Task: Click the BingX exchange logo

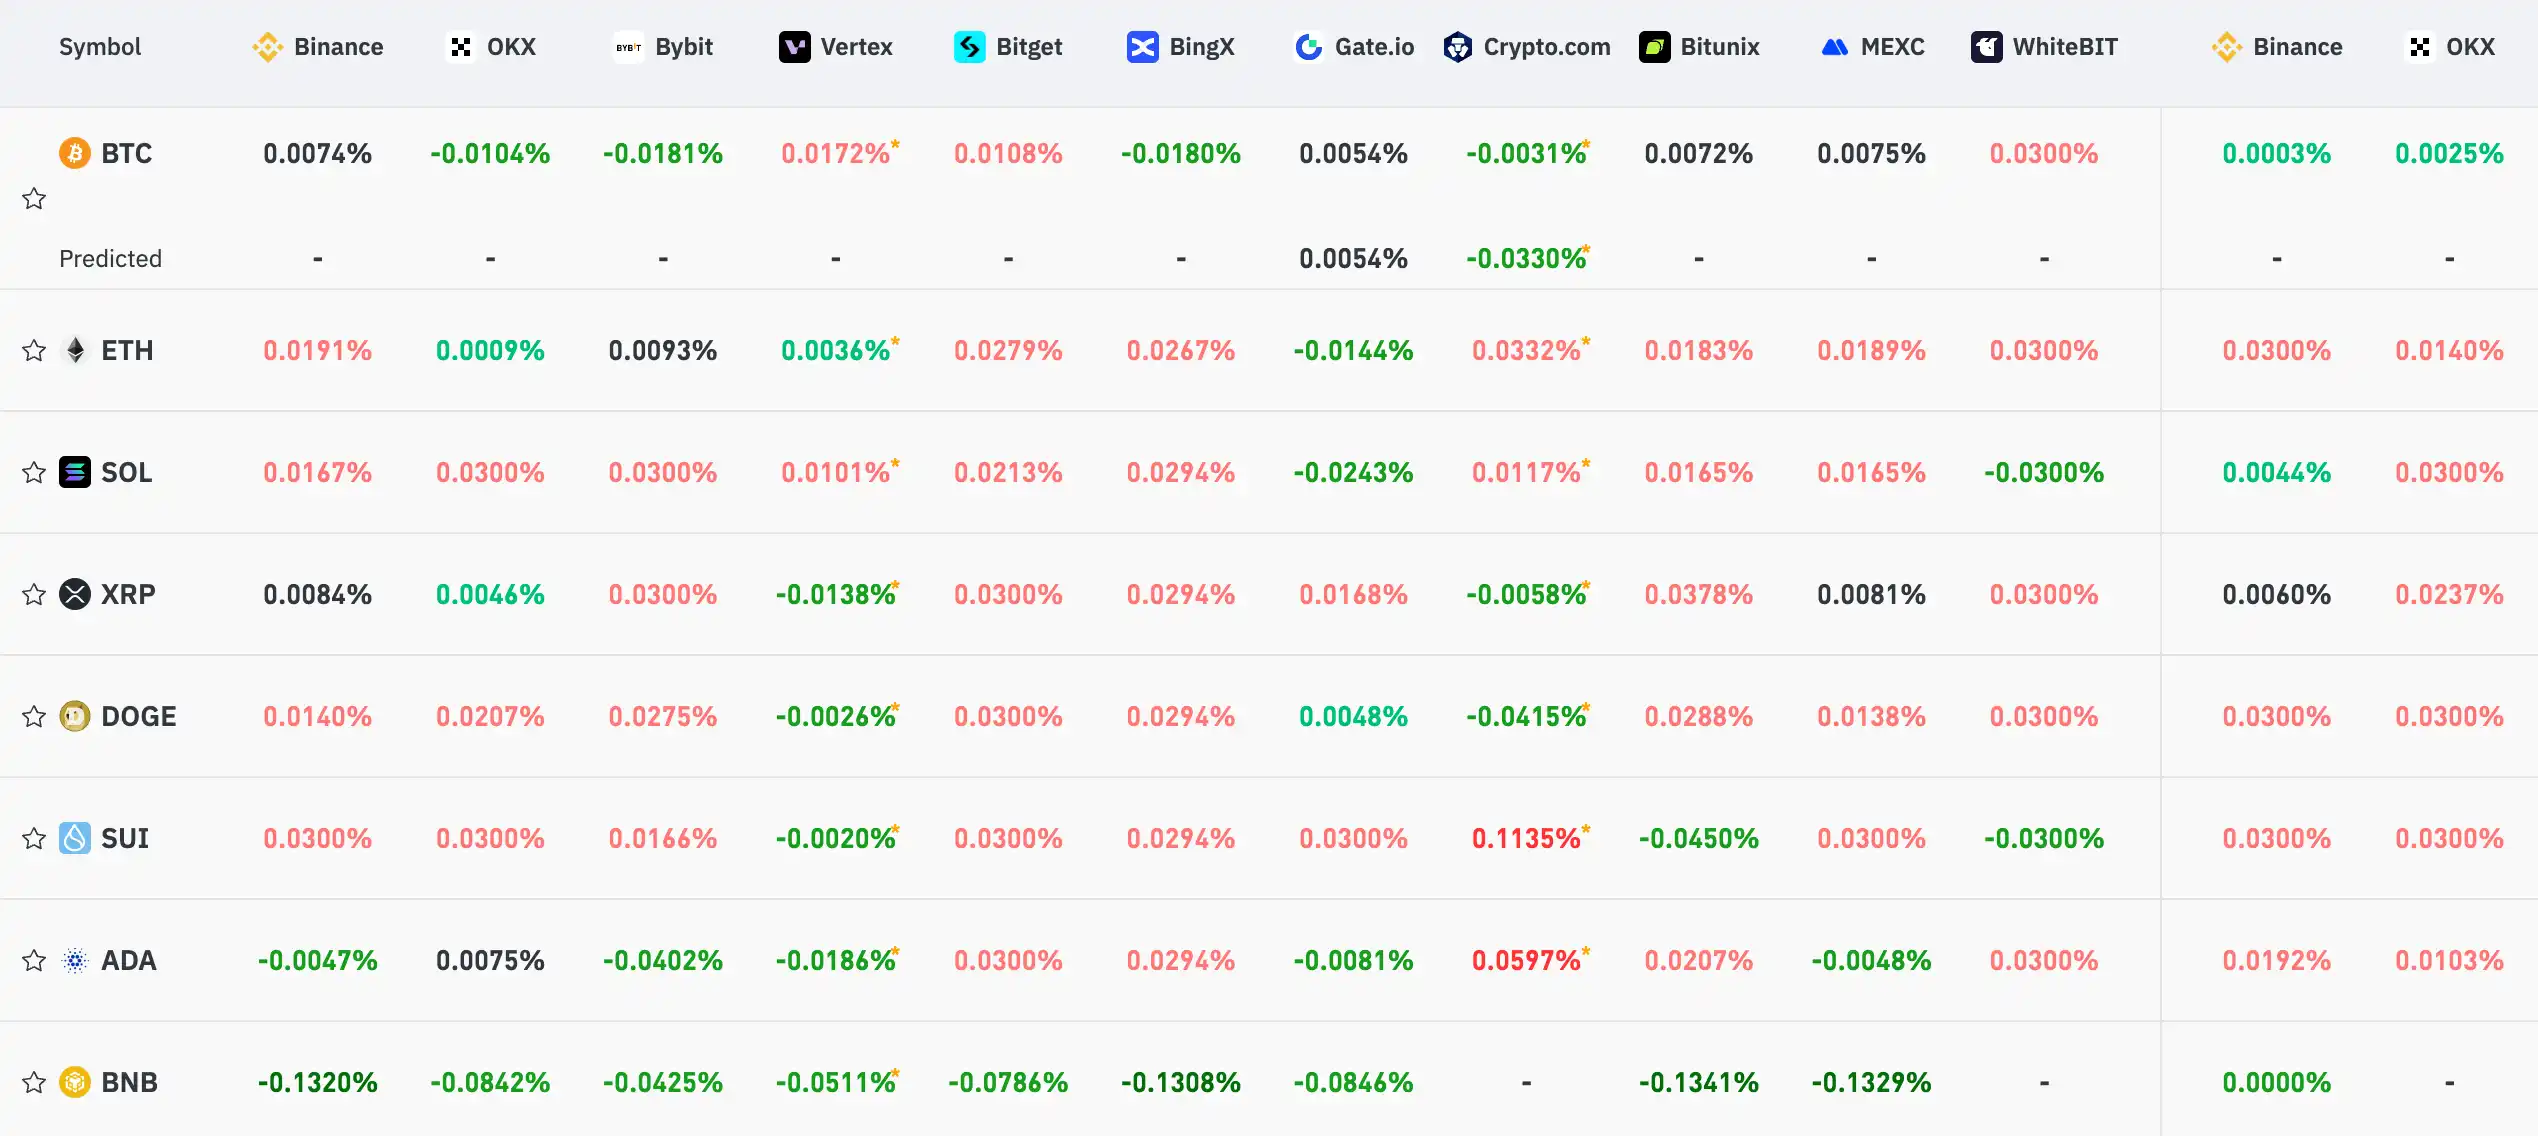Action: click(x=1142, y=47)
